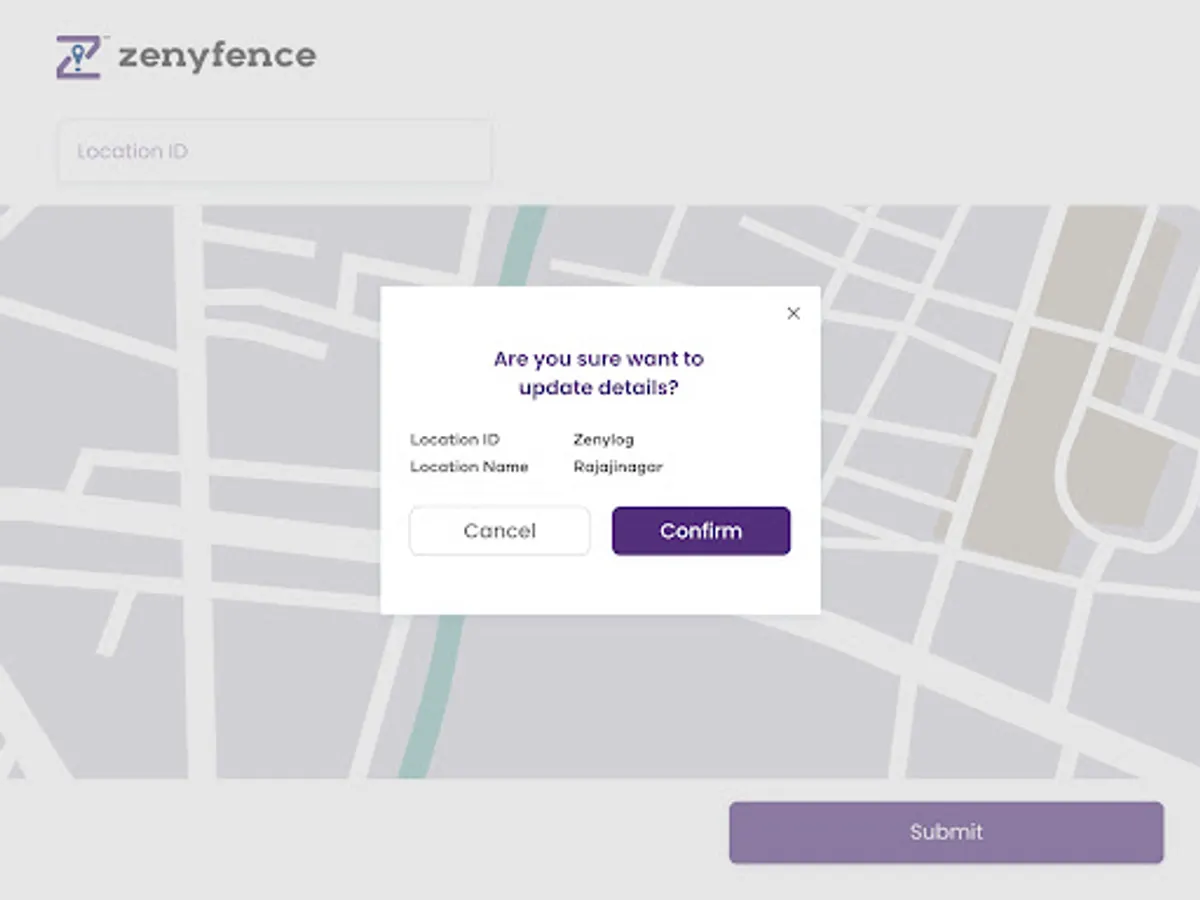Click the 'Are you sure' dialog heading
Viewport: 1200px width, 900px height.
coord(599,372)
